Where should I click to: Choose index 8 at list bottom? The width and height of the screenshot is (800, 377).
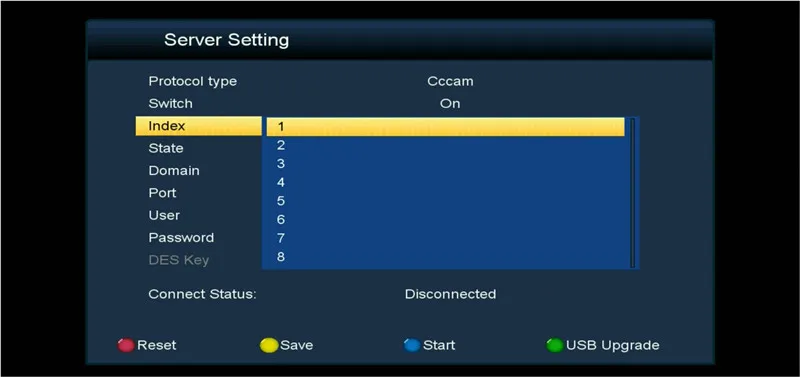[x=445, y=257]
